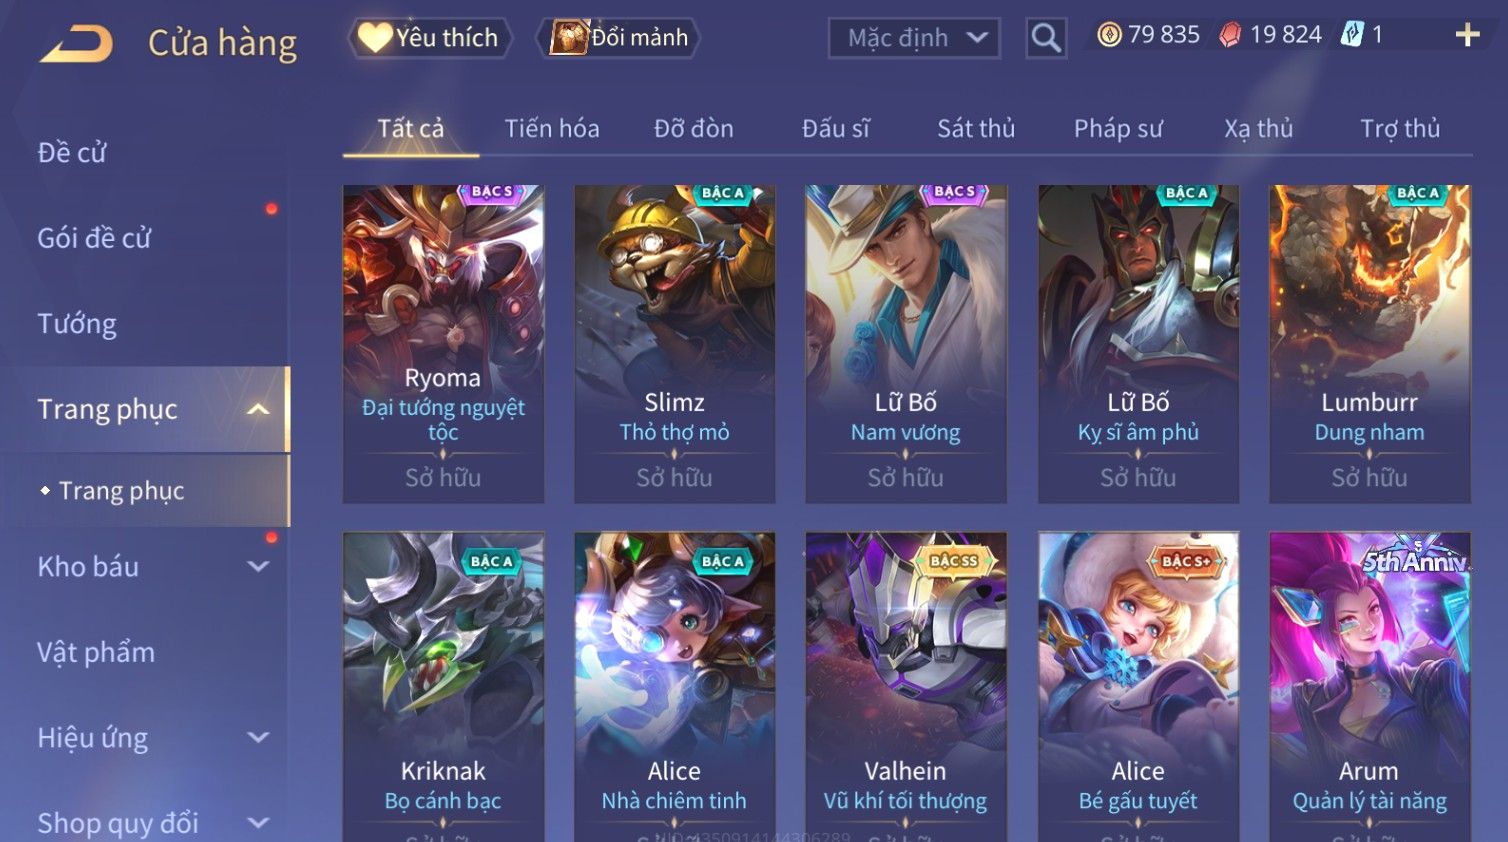Tap the heart icon in Yêu thích
Screen dimensions: 1508x842
pos(375,37)
